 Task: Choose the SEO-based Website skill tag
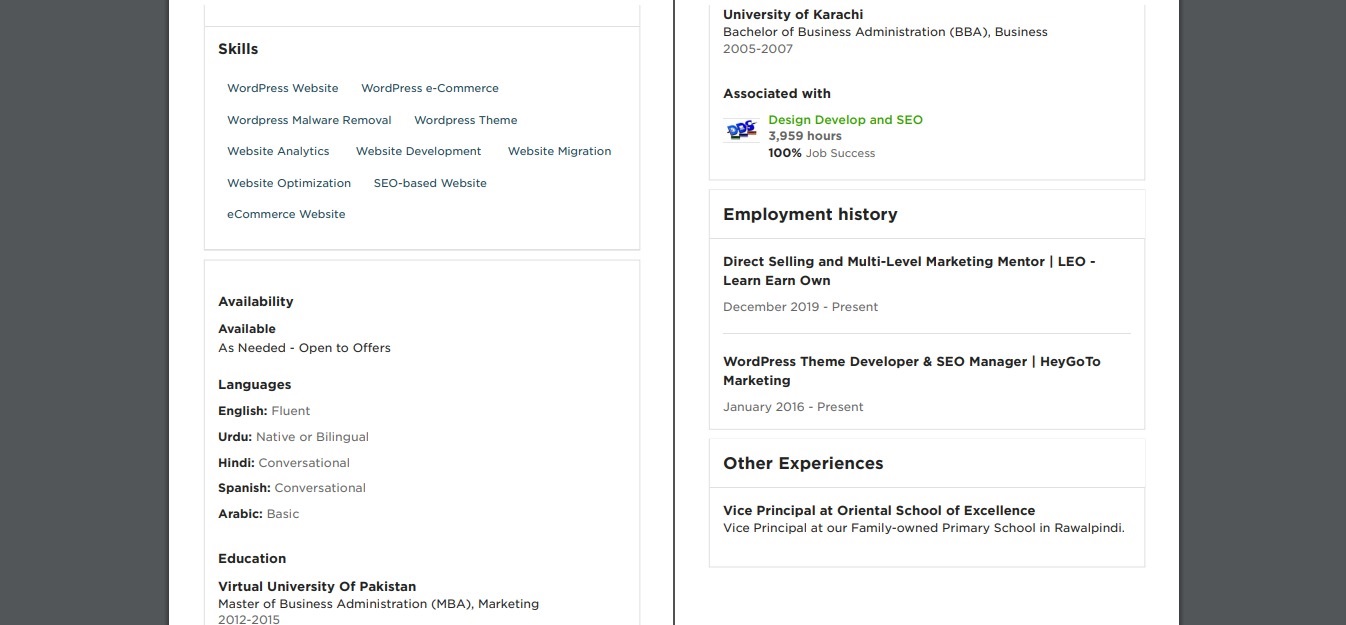coord(430,183)
